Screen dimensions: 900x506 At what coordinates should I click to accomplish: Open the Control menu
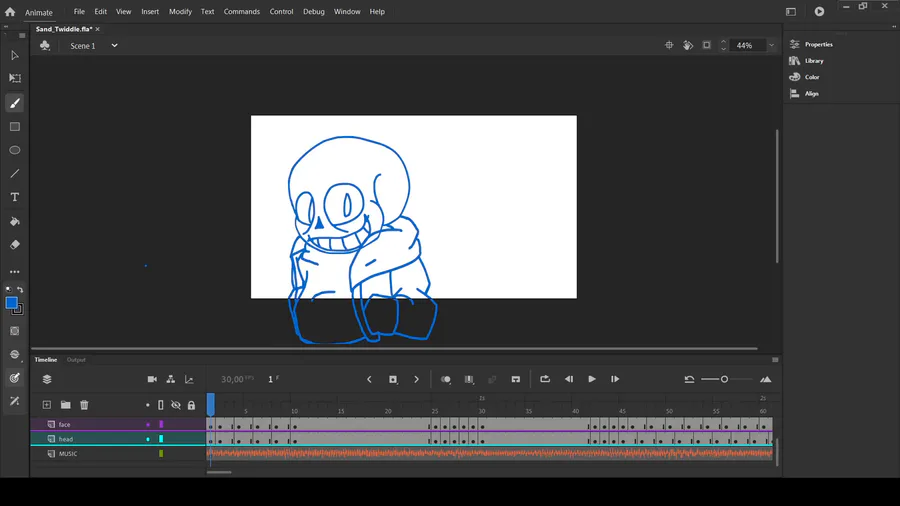coord(281,11)
